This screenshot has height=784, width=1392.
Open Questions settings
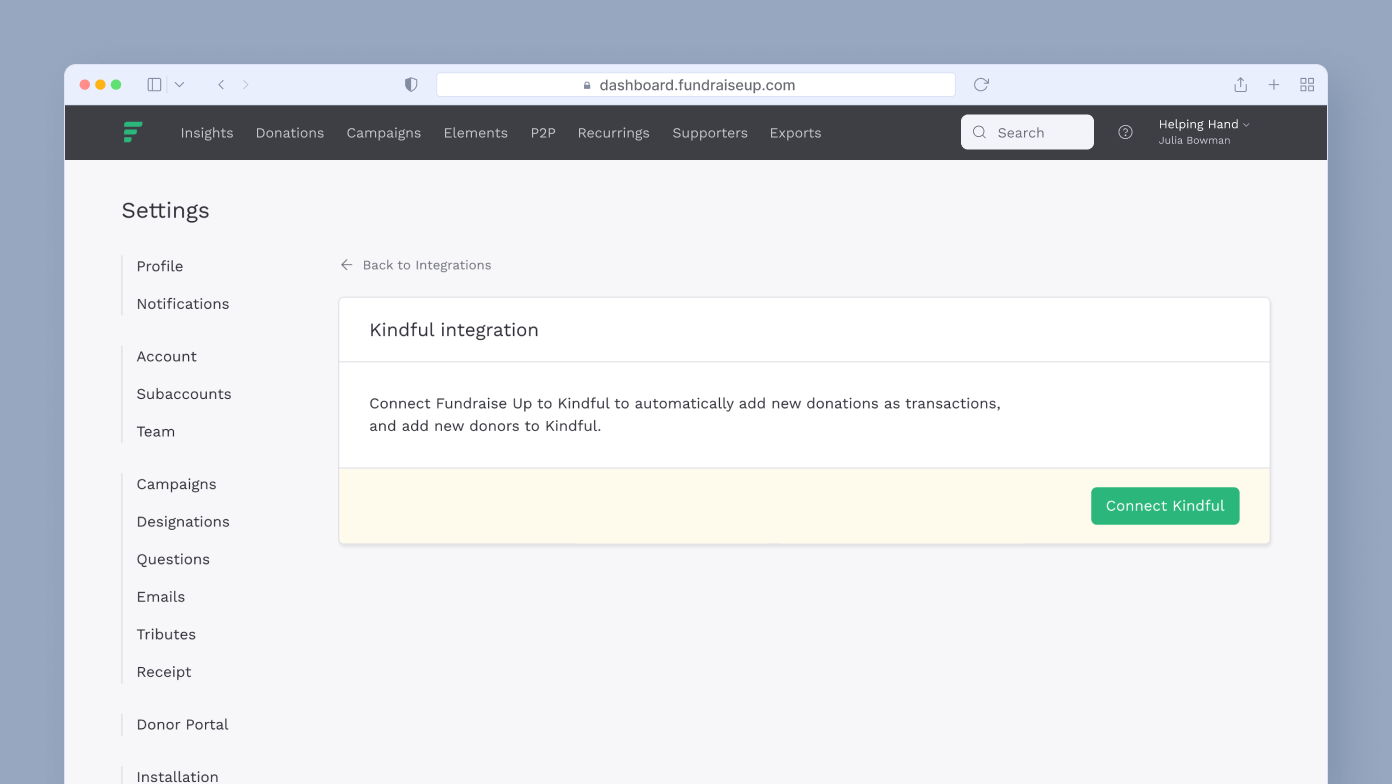pyautogui.click(x=173, y=559)
